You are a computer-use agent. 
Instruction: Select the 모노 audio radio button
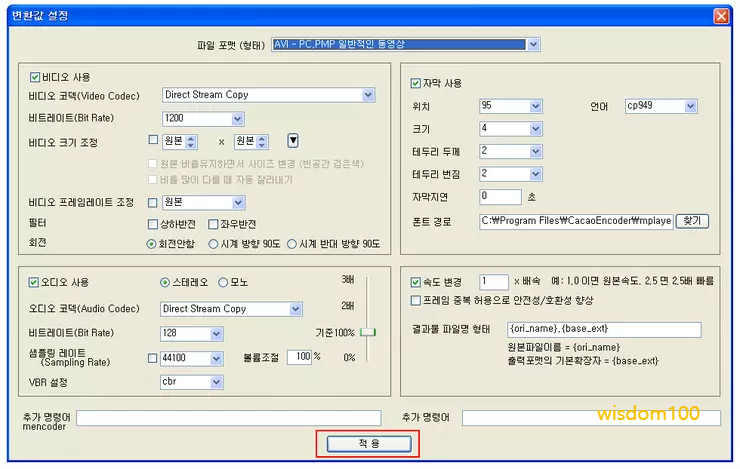point(222,282)
